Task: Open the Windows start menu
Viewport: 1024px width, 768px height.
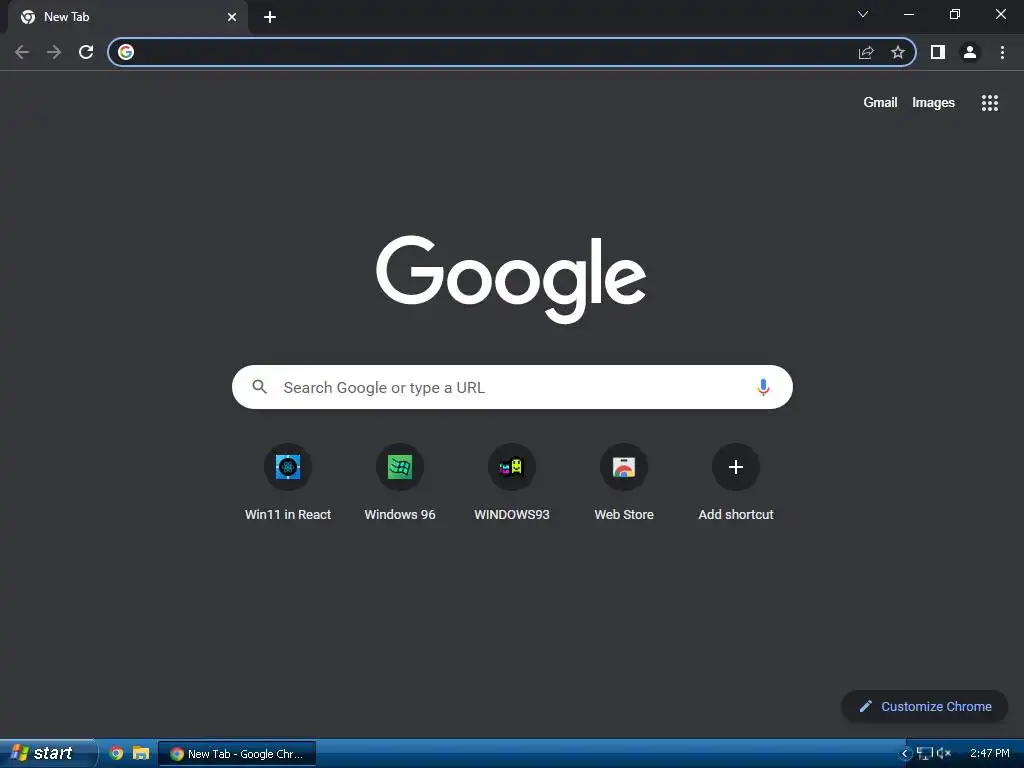Action: coord(47,753)
